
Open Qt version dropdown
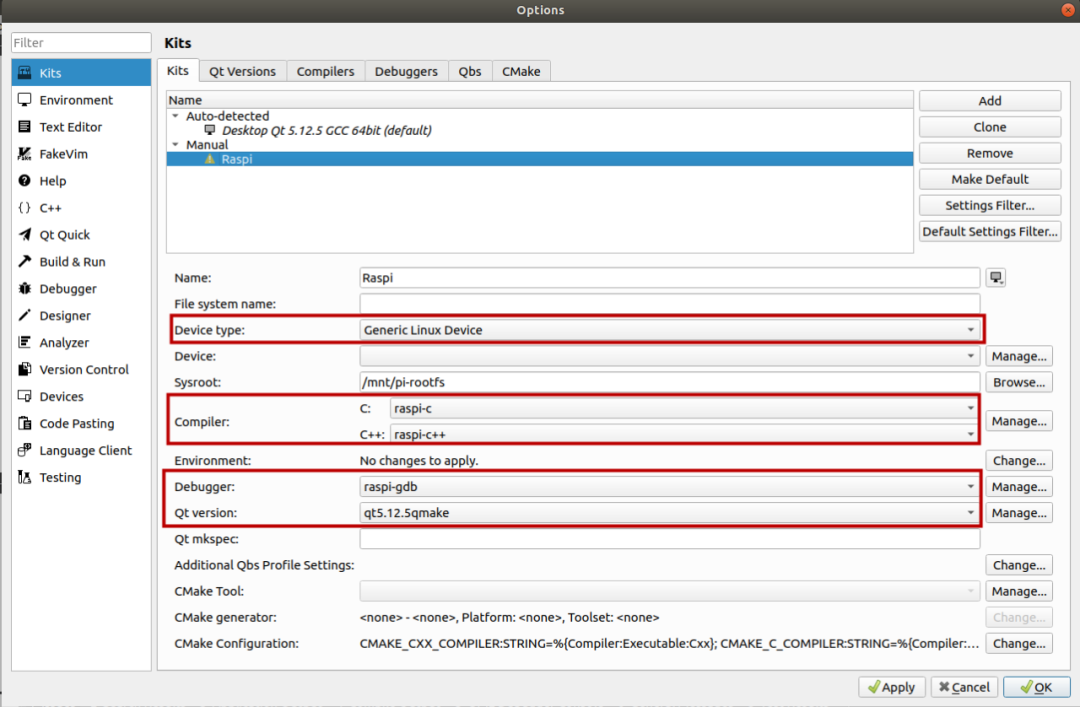click(669, 513)
